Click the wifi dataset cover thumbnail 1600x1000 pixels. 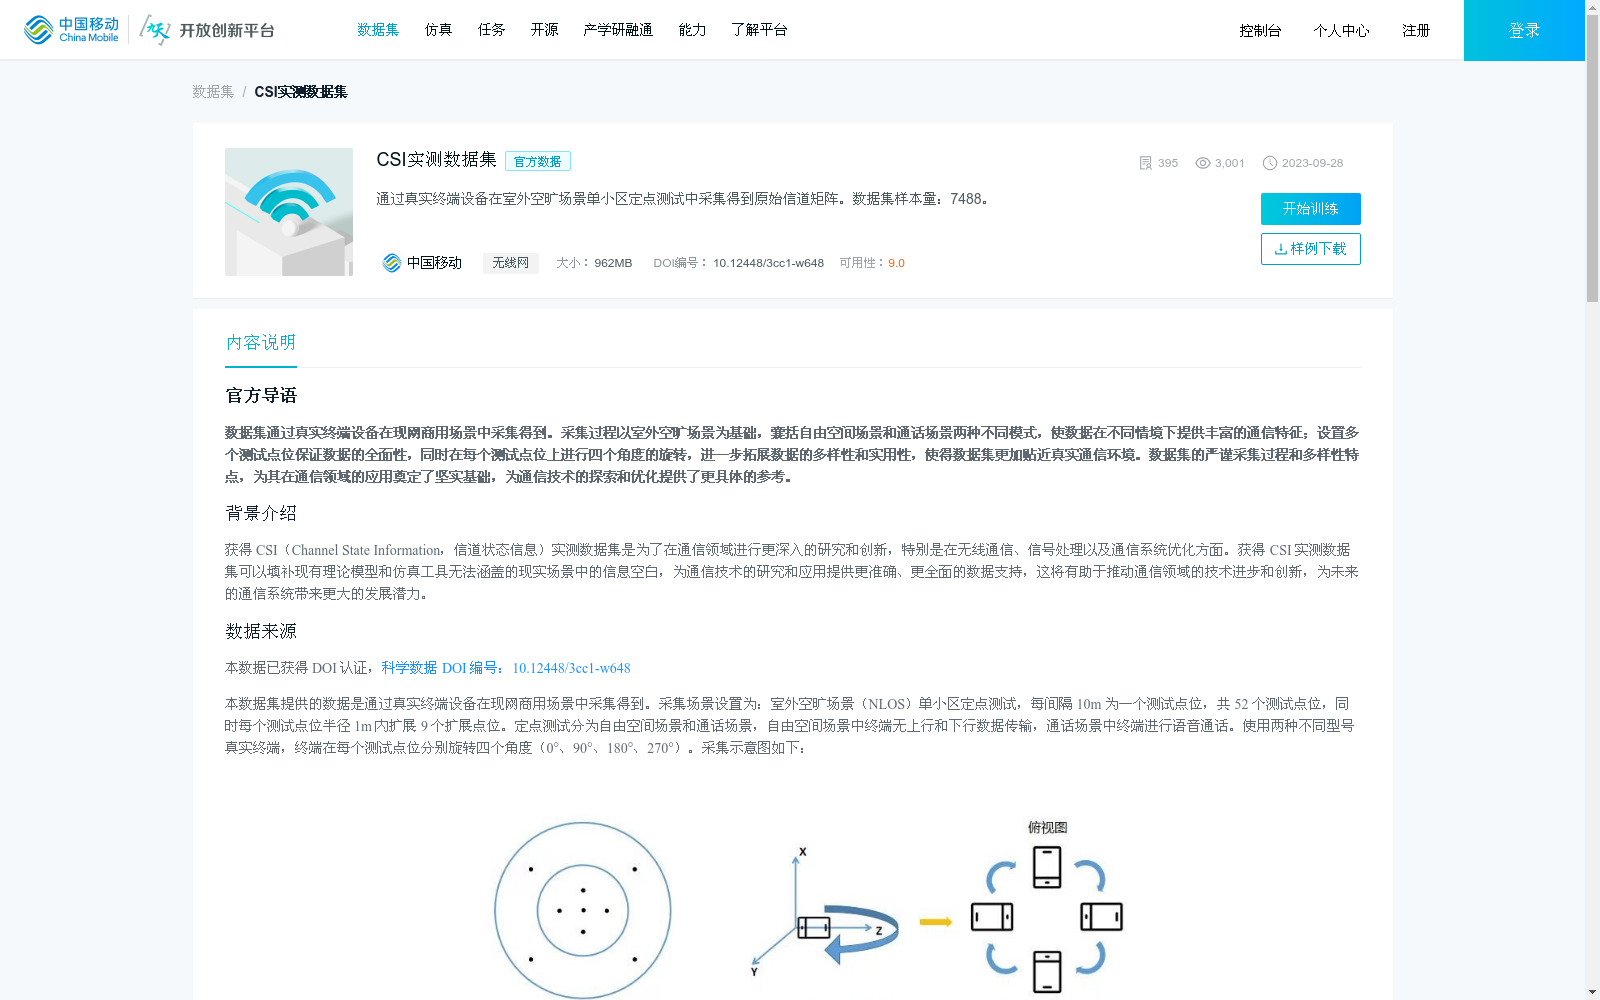pos(288,212)
